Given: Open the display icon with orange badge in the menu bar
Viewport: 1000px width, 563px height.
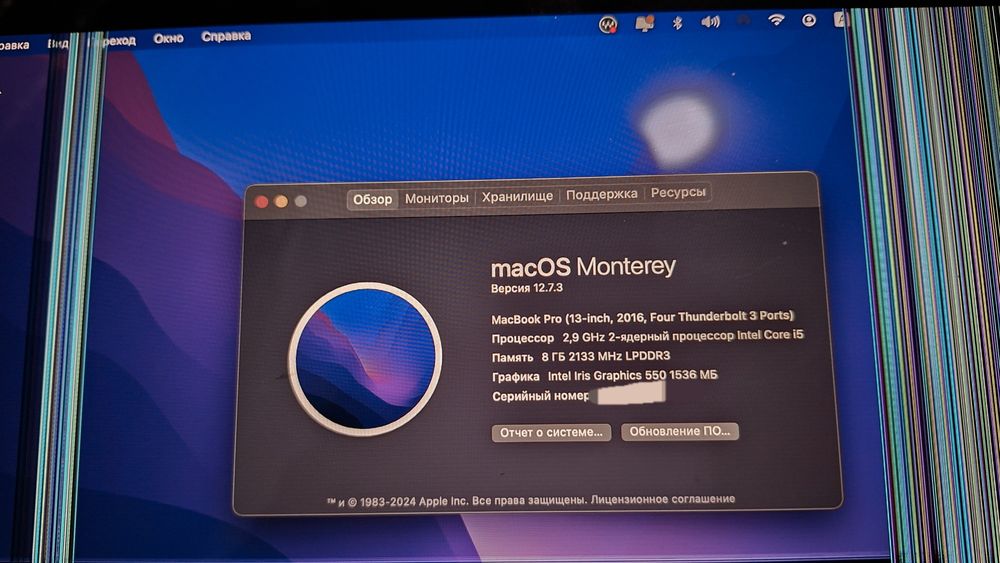Looking at the screenshot, I should tap(644, 24).
